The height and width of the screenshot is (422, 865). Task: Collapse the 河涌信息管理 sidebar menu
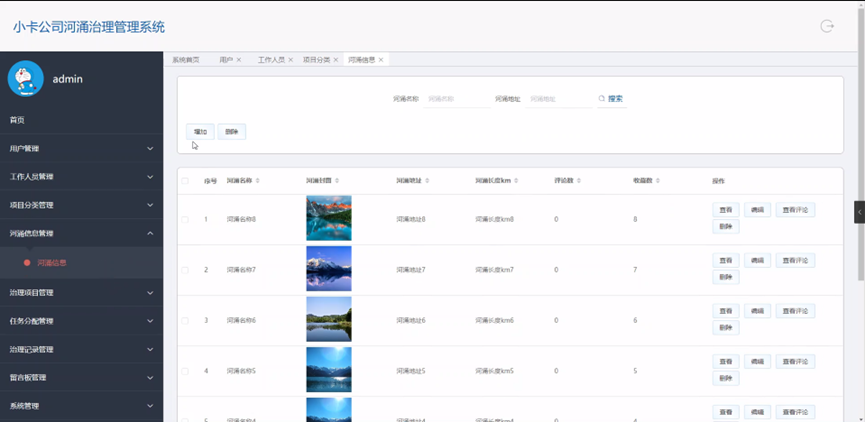(x=81, y=233)
